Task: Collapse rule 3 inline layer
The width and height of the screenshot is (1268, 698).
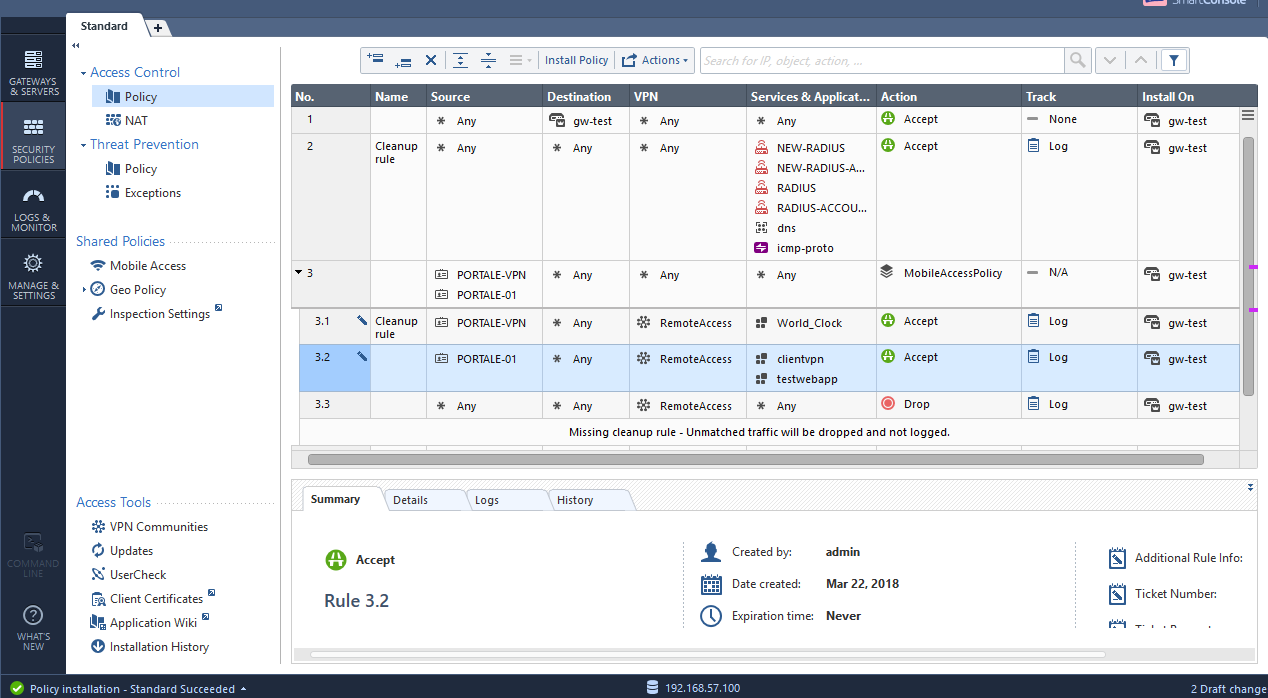Action: pos(299,272)
